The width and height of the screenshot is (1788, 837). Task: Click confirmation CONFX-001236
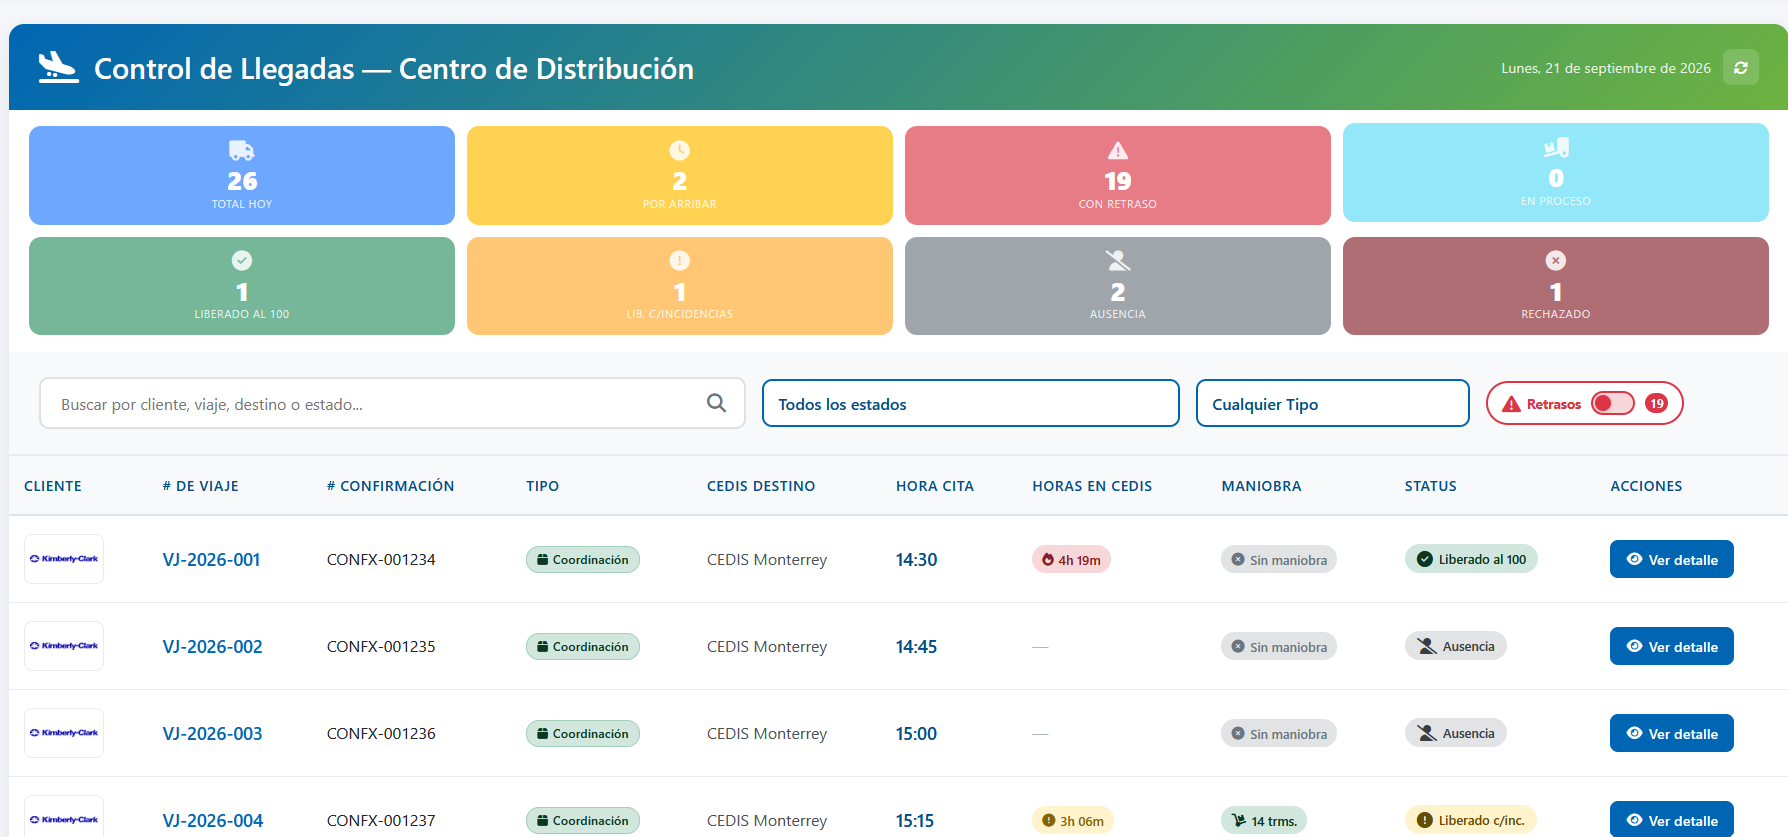point(381,733)
